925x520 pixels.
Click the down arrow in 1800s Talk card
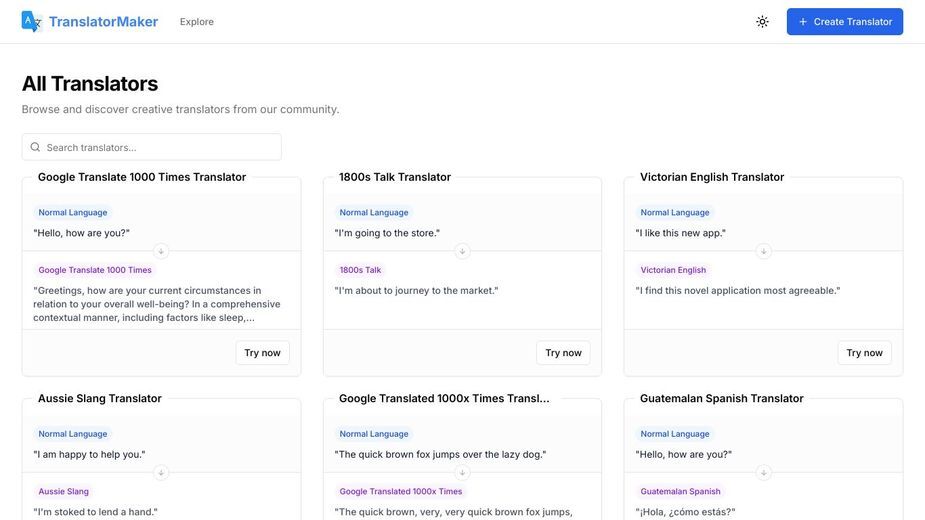point(462,251)
